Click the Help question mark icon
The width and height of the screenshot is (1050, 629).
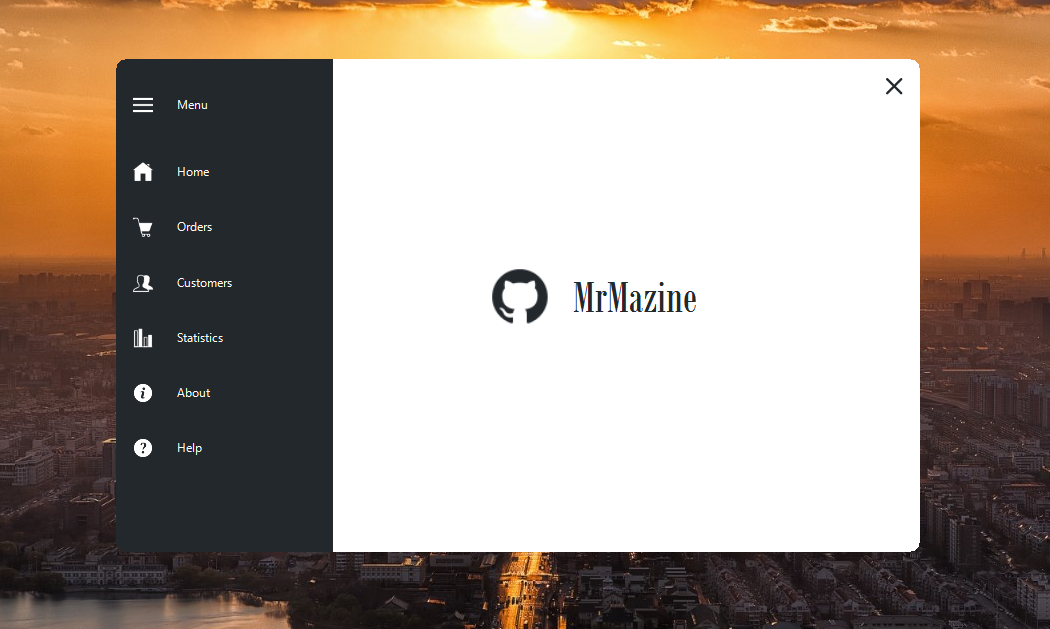pyautogui.click(x=143, y=447)
